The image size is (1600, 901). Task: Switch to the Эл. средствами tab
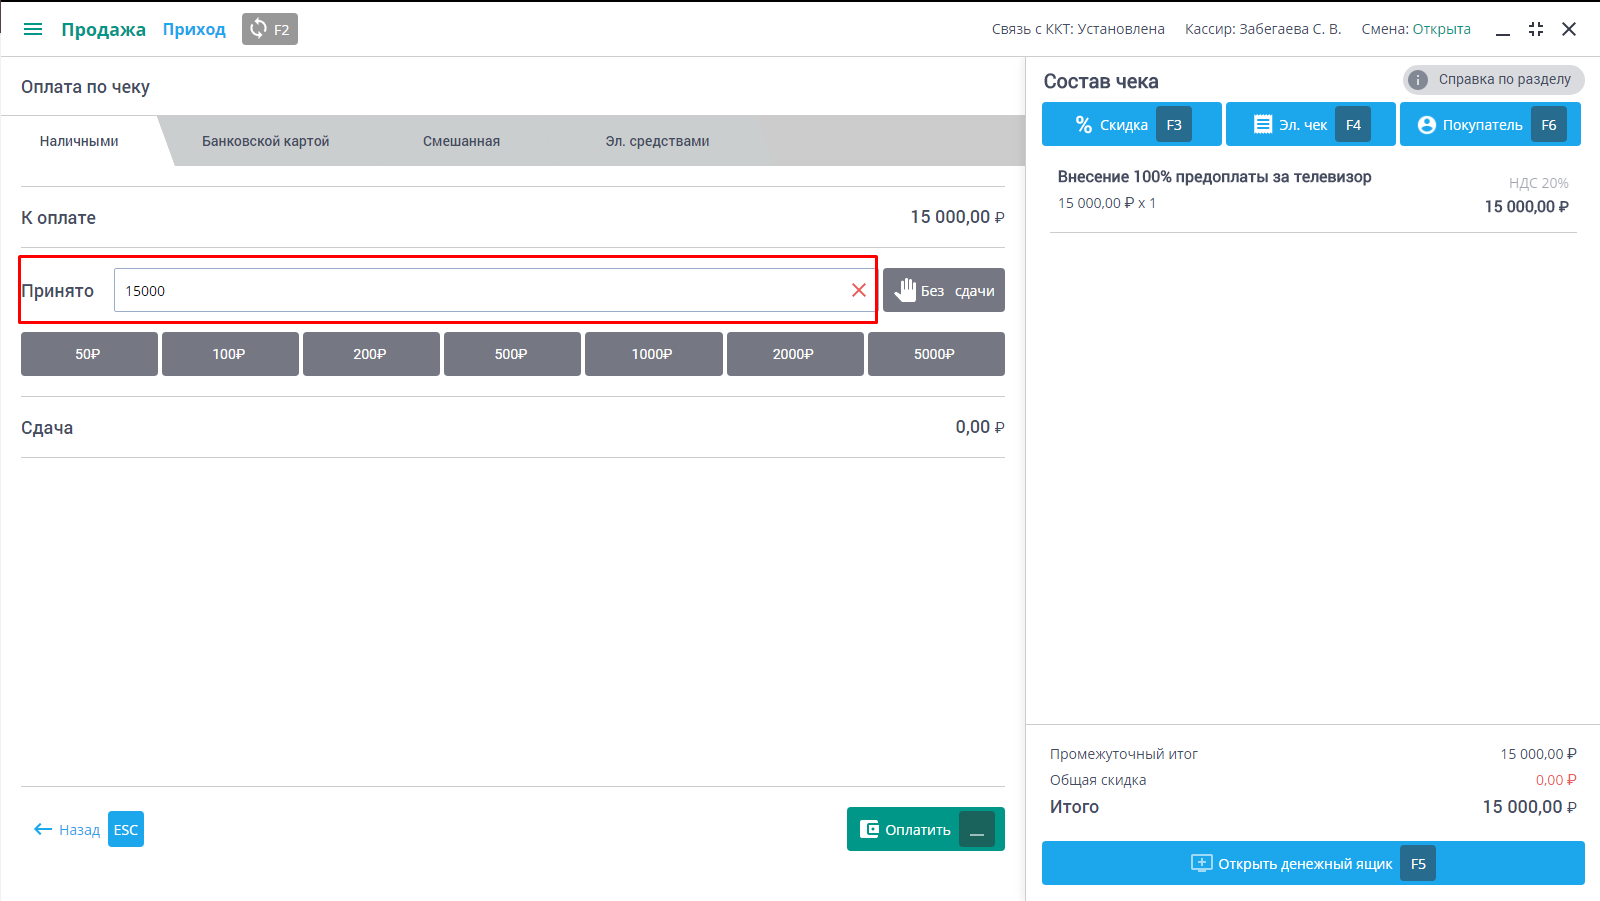[657, 141]
